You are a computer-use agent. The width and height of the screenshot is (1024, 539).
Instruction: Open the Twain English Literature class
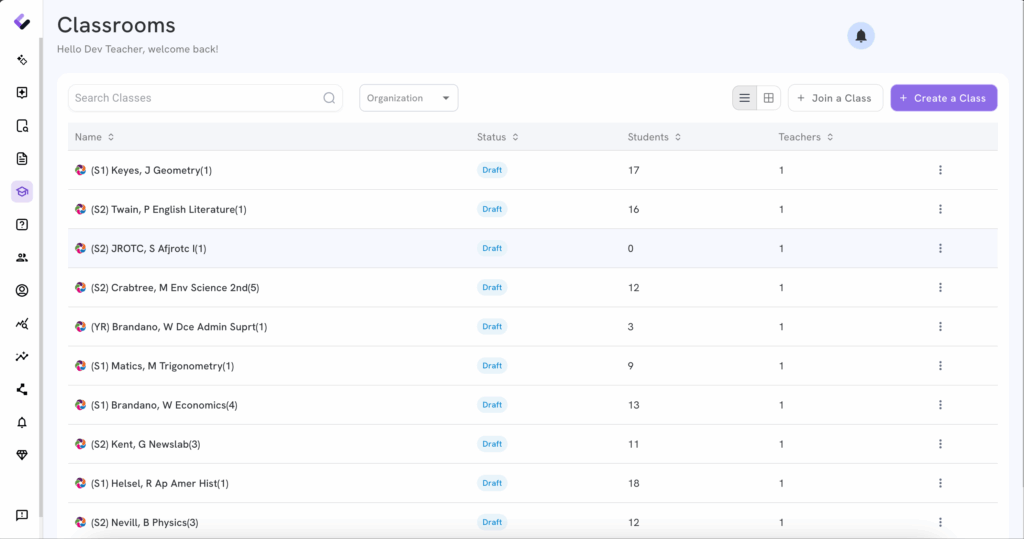tap(168, 209)
